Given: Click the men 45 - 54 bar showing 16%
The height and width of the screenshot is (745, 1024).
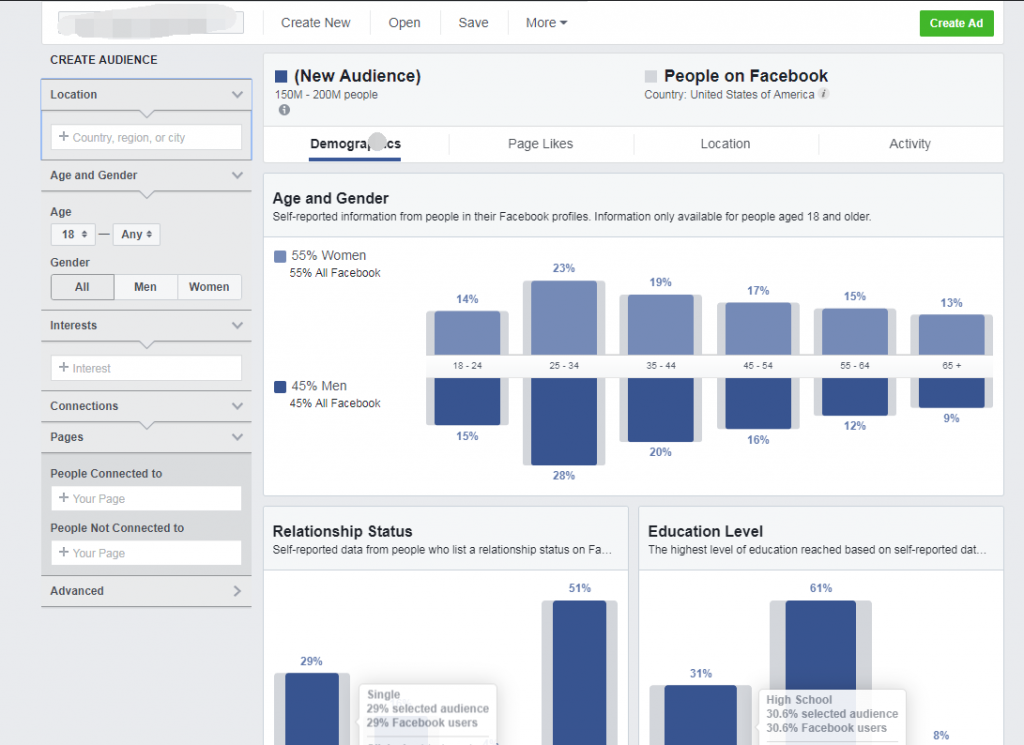Looking at the screenshot, I should (758, 403).
